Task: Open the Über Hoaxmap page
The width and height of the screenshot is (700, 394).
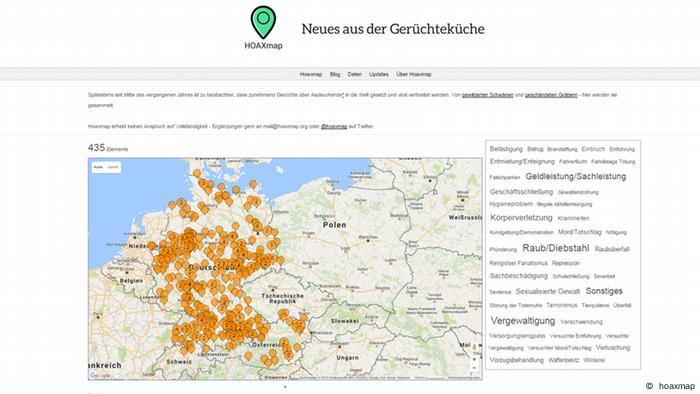Action: point(414,75)
